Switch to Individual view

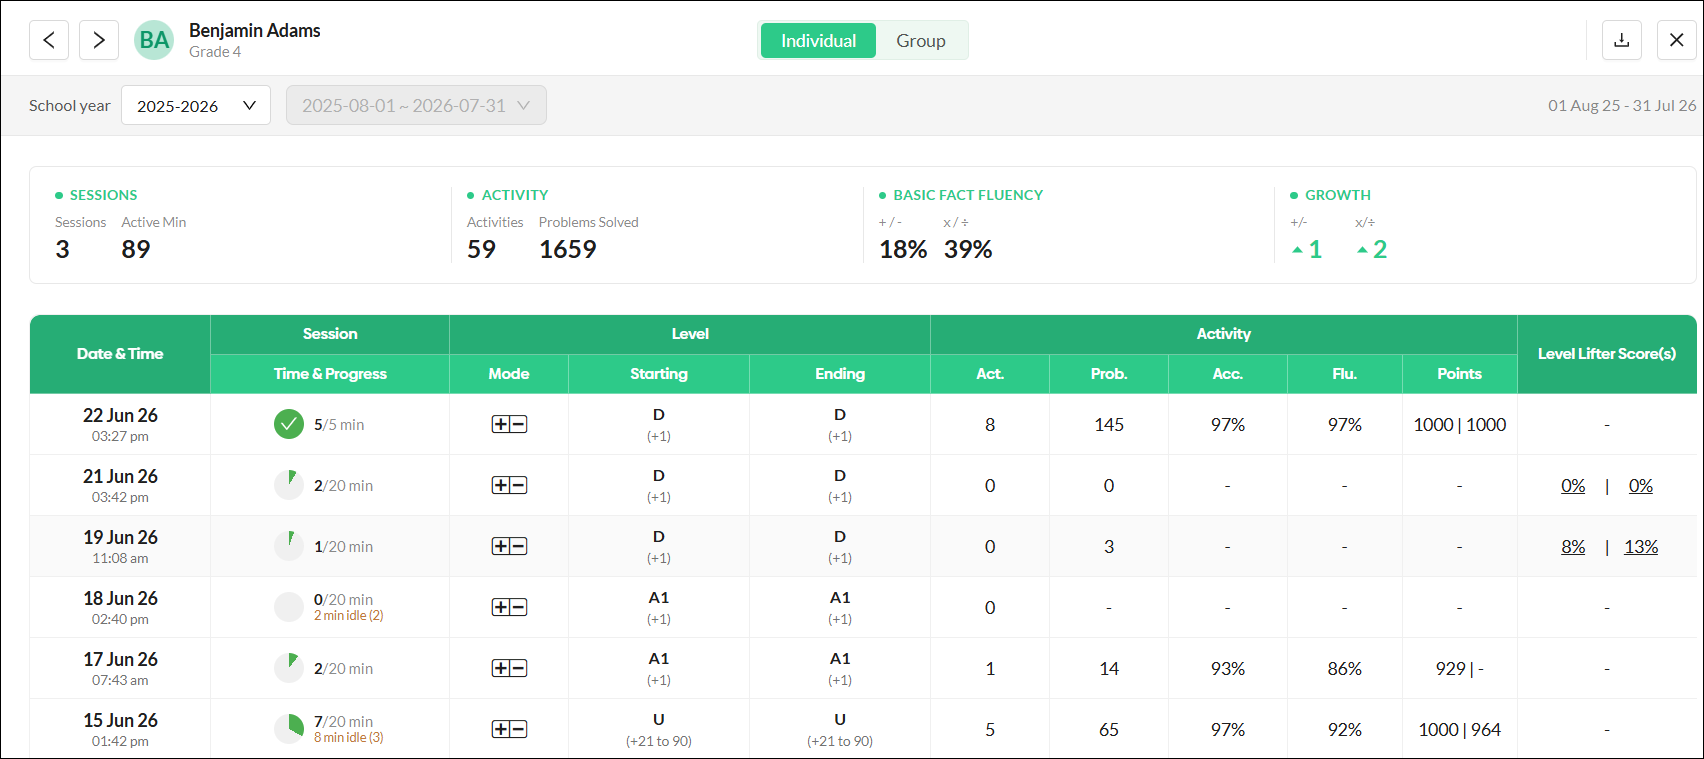(818, 40)
